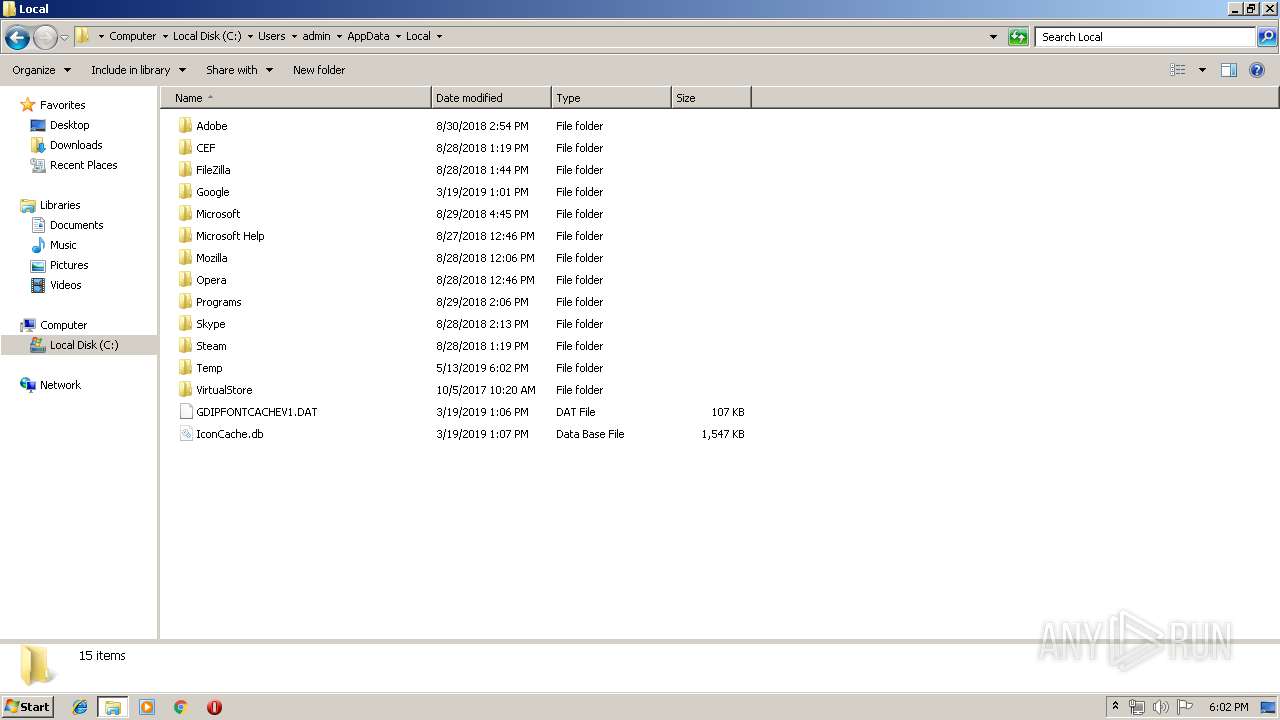Screen dimensions: 1280x720
Task: Sort by the Type column header
Action: (x=611, y=98)
